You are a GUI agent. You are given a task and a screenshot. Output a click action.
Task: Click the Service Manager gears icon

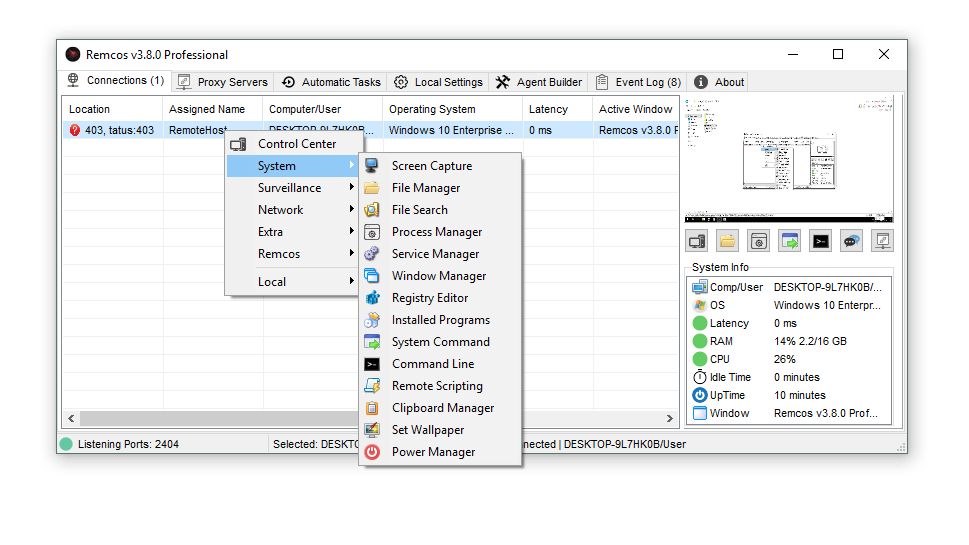(x=372, y=254)
